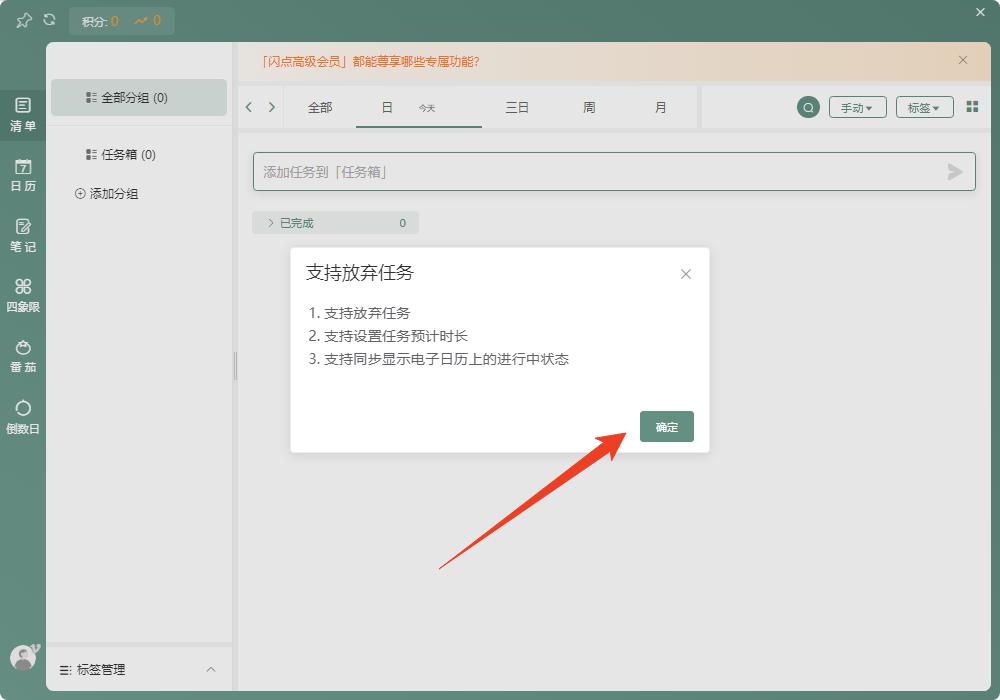The width and height of the screenshot is (1000, 700).
Task: Switch layout using the grid view icon
Action: point(971,107)
